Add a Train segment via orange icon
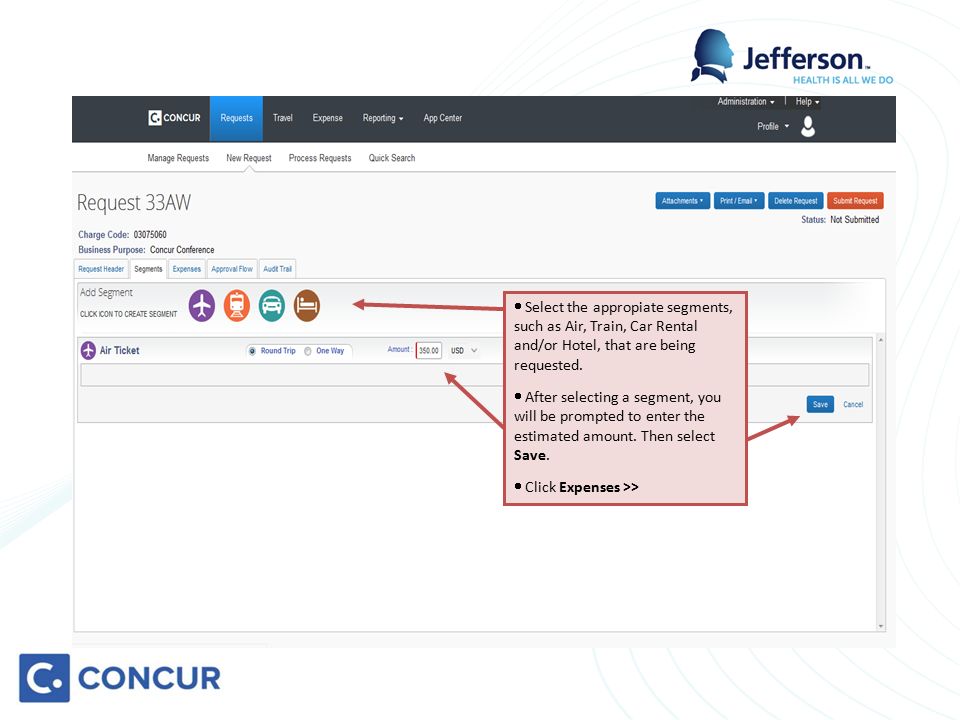Screen dimensions: 960x720 [236, 306]
